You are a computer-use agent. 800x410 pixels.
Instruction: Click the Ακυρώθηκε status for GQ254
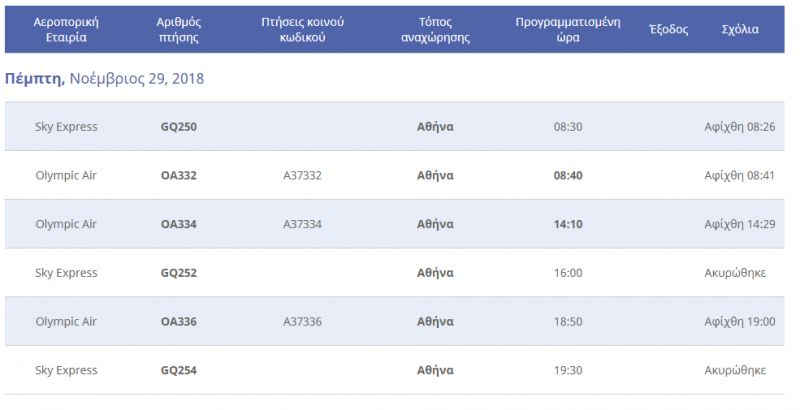click(735, 371)
